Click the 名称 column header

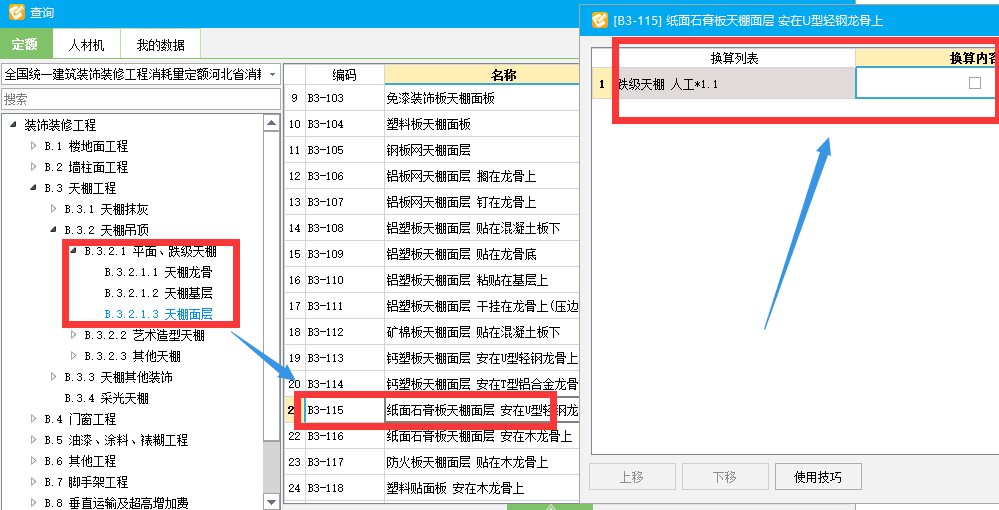pos(482,75)
